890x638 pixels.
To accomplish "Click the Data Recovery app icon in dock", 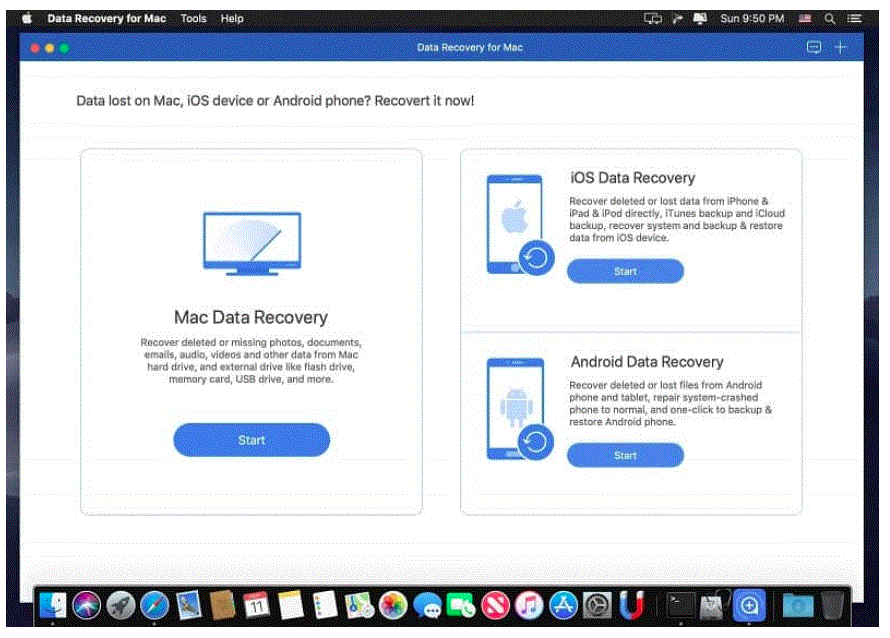I will coord(749,606).
